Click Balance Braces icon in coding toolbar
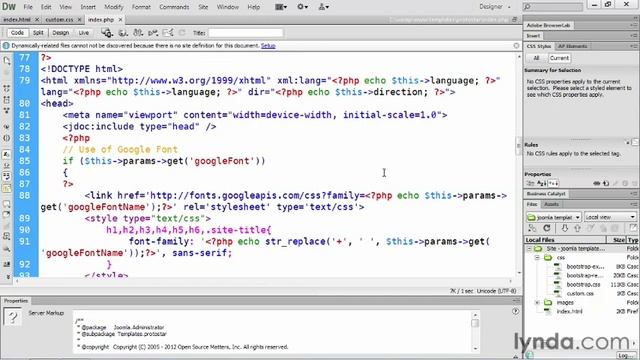Viewport: 640px width, 360px height. pyautogui.click(x=7, y=138)
